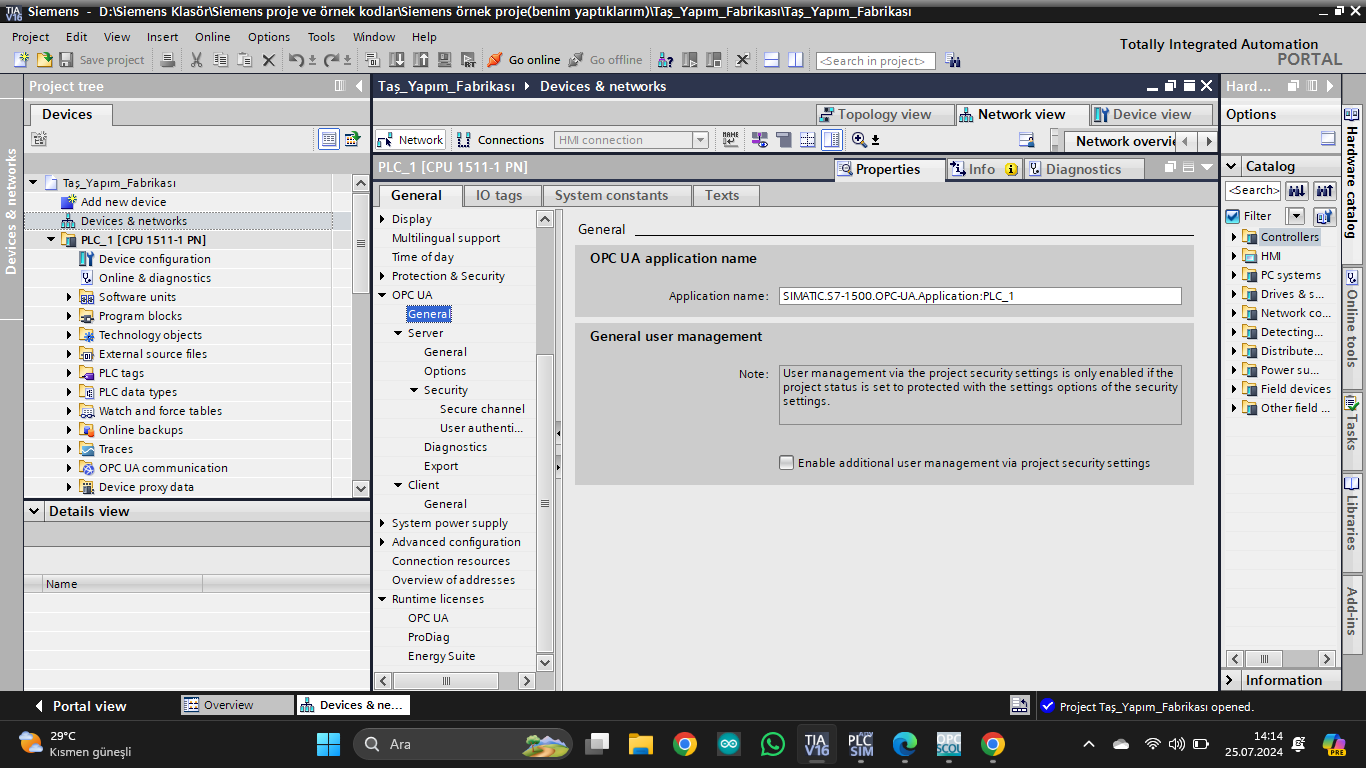
Task: Open the Online menu
Action: (212, 37)
